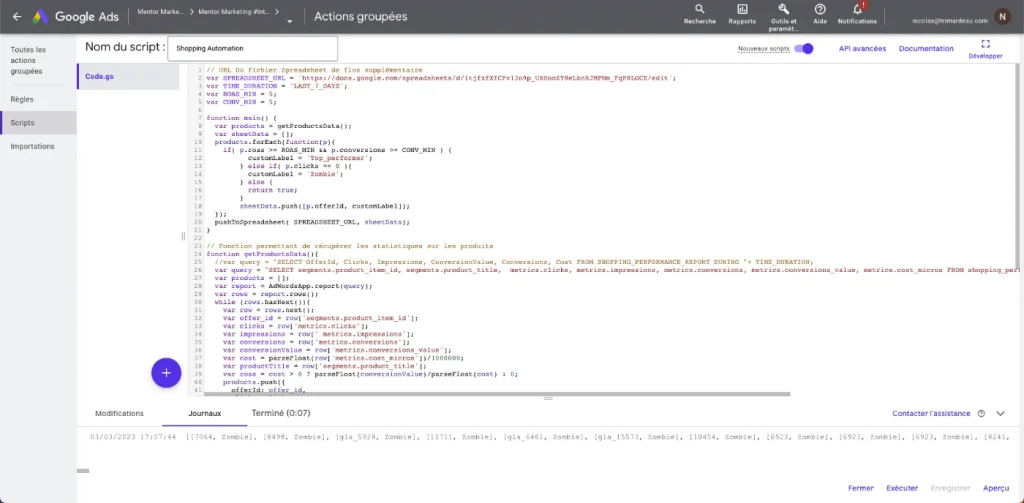Viewport: 1024px width, 503px height.
Task: Click the Aperçu button
Action: point(996,488)
